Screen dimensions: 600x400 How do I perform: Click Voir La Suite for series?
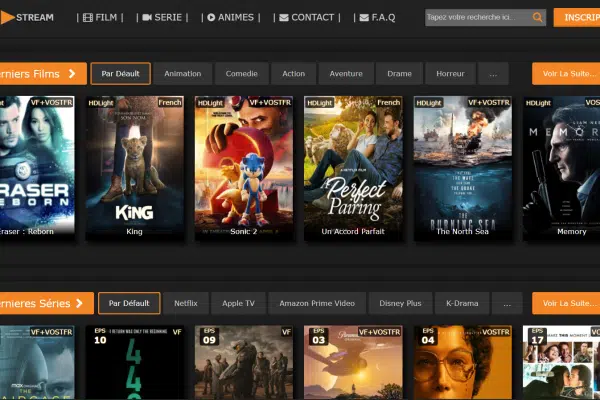point(566,303)
